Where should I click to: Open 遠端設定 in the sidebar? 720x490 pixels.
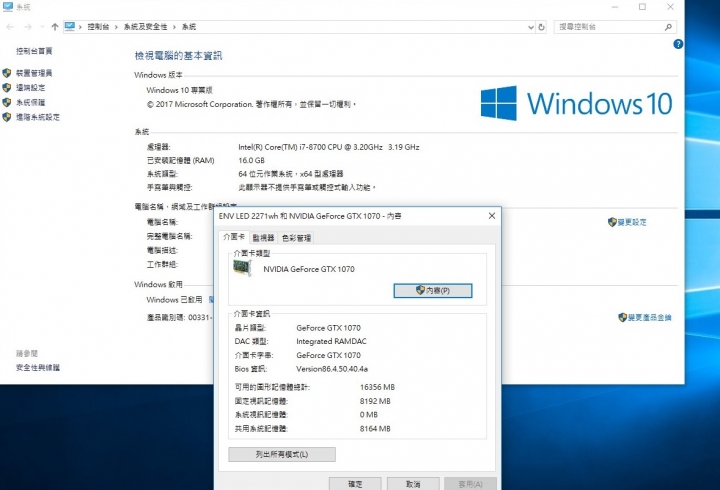coord(30,88)
